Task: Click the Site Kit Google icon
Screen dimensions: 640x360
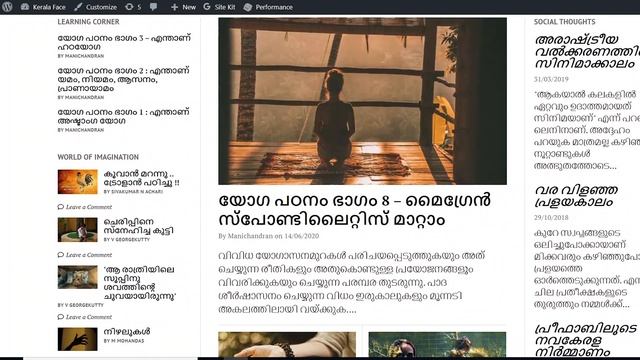Action: click(207, 7)
